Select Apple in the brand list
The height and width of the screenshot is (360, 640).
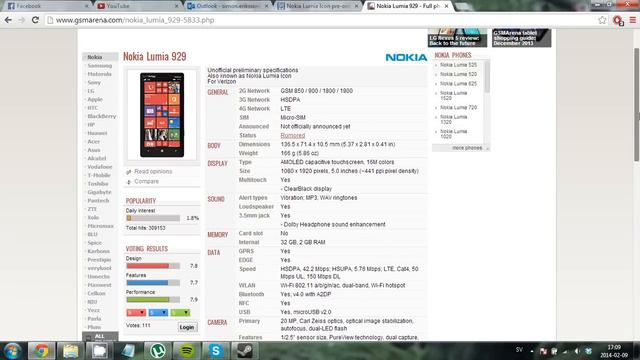point(95,99)
